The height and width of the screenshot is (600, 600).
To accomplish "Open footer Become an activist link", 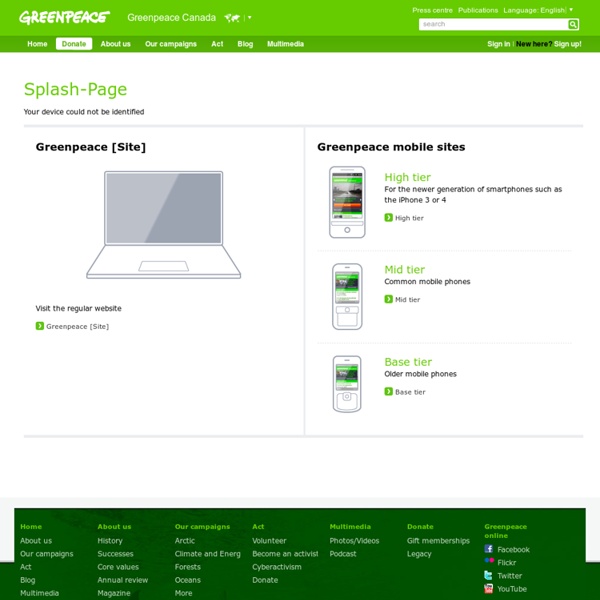I will [x=285, y=554].
